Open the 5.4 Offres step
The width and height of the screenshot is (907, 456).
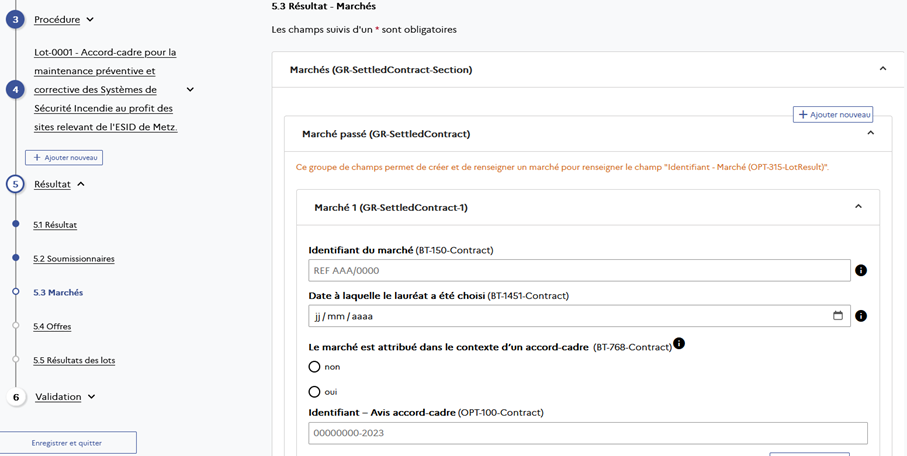point(52,326)
